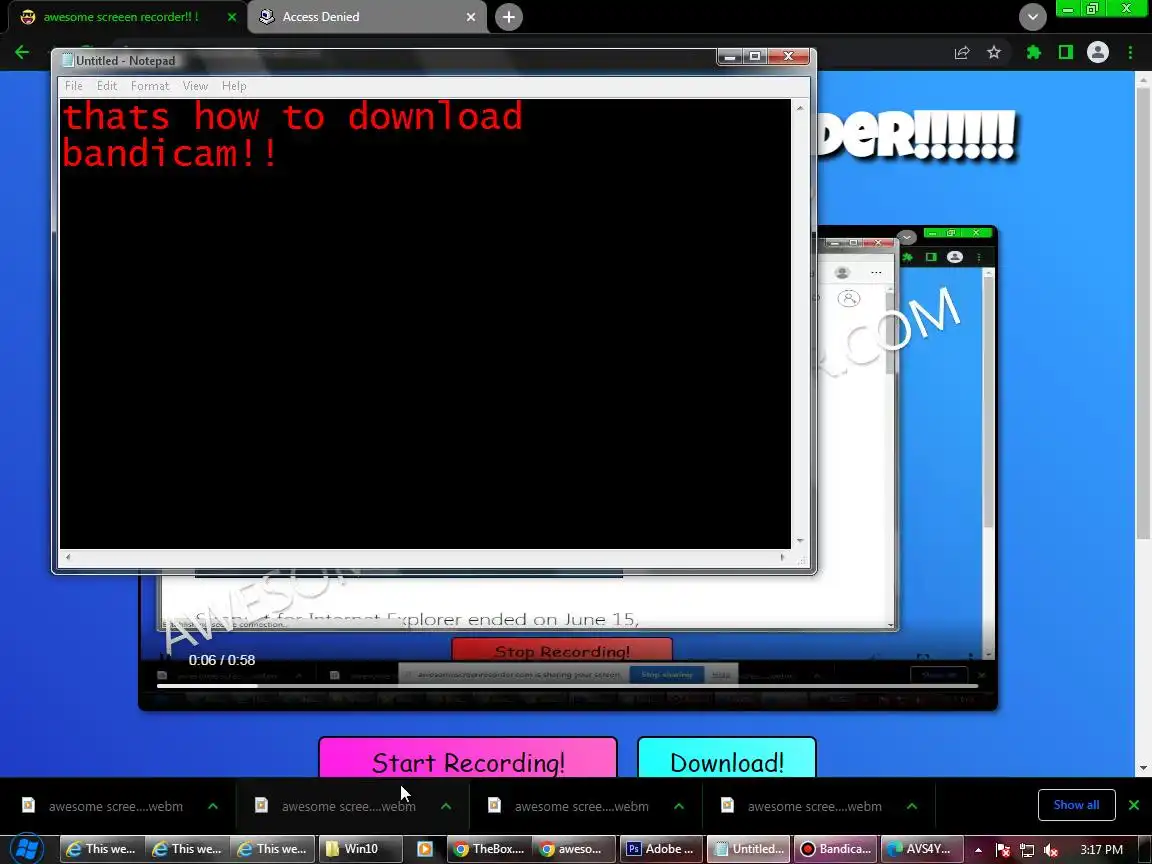The image size is (1152, 864).
Task: Open the media player taskbar icon
Action: click(x=425, y=849)
